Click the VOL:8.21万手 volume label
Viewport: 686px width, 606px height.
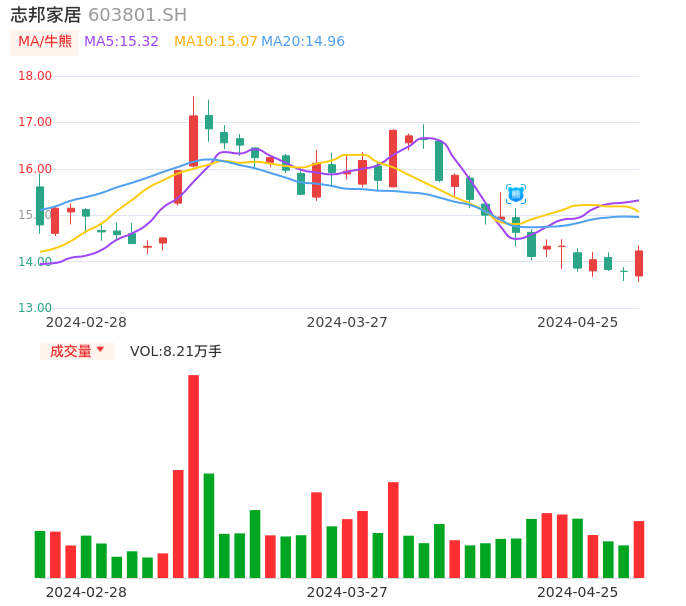[x=175, y=351]
